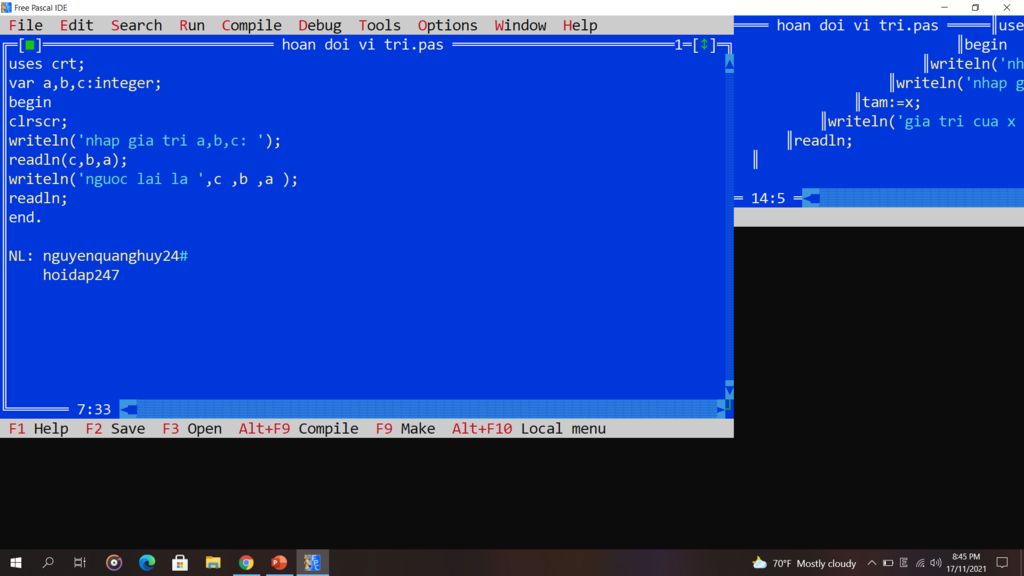This screenshot has height=576, width=1024.
Task: Click the 'readln(c,b,a);' line
Action: [68, 160]
